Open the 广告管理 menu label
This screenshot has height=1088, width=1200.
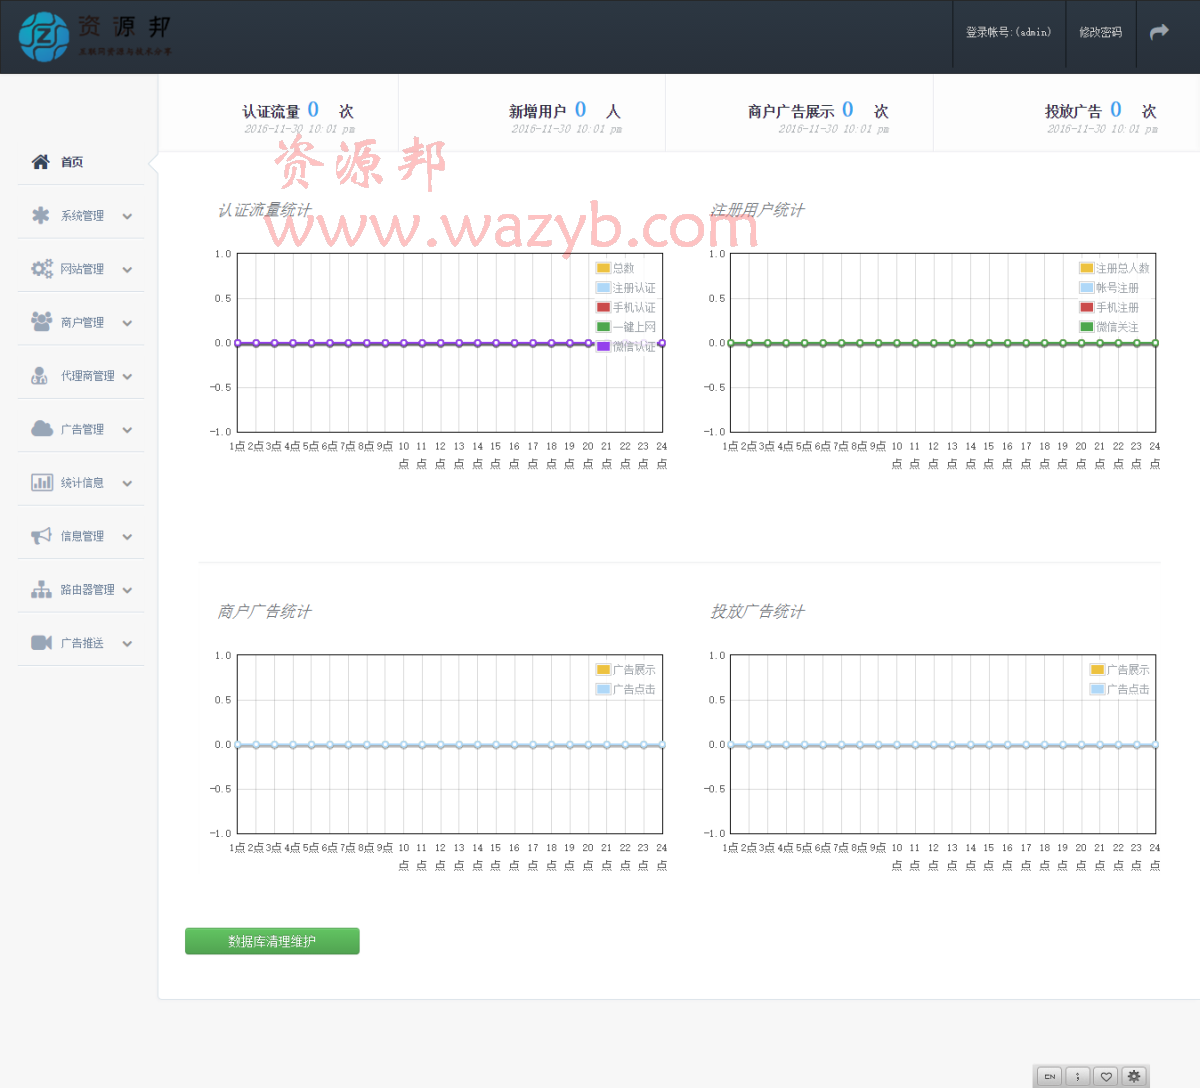tap(82, 430)
